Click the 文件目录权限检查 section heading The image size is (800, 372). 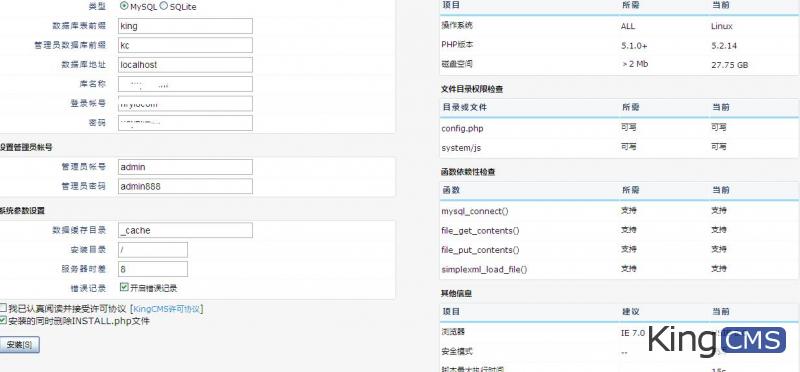pos(472,89)
